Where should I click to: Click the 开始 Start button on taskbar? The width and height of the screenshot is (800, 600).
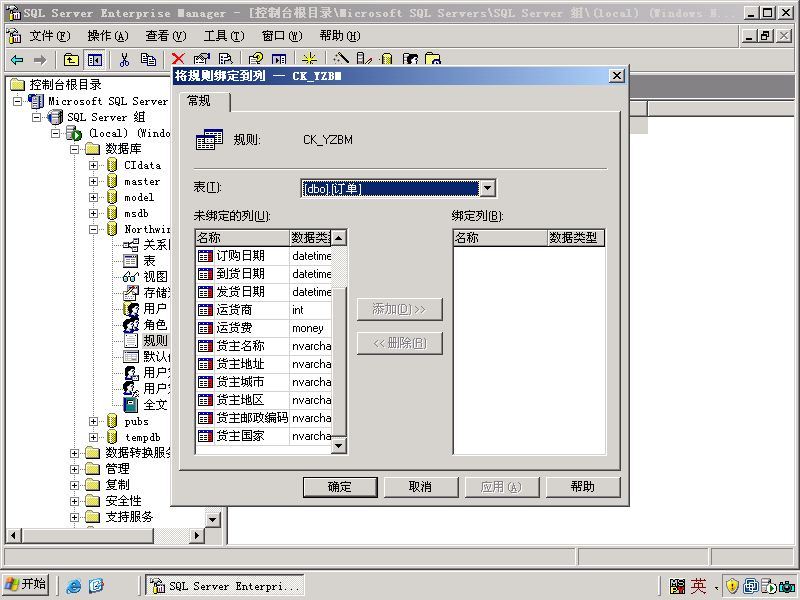26,584
